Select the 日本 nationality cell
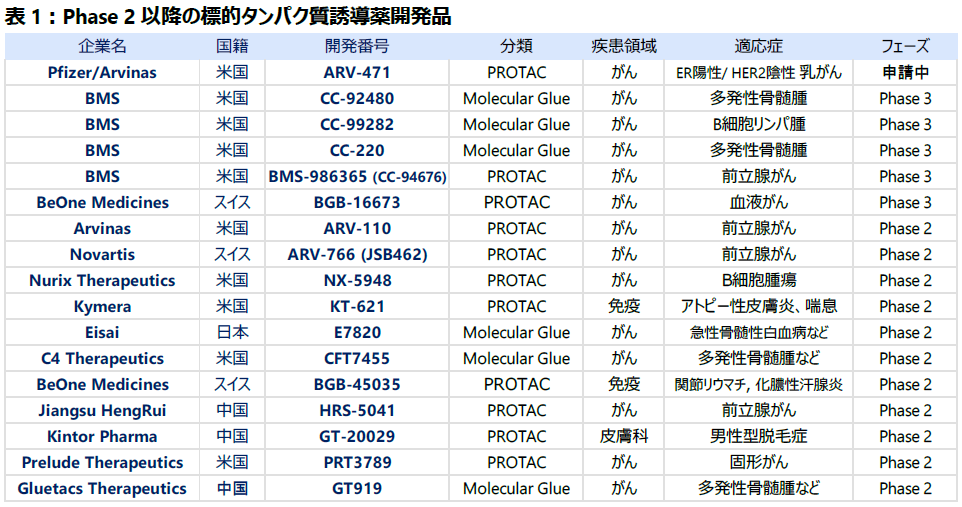The image size is (962, 507). click(x=232, y=333)
